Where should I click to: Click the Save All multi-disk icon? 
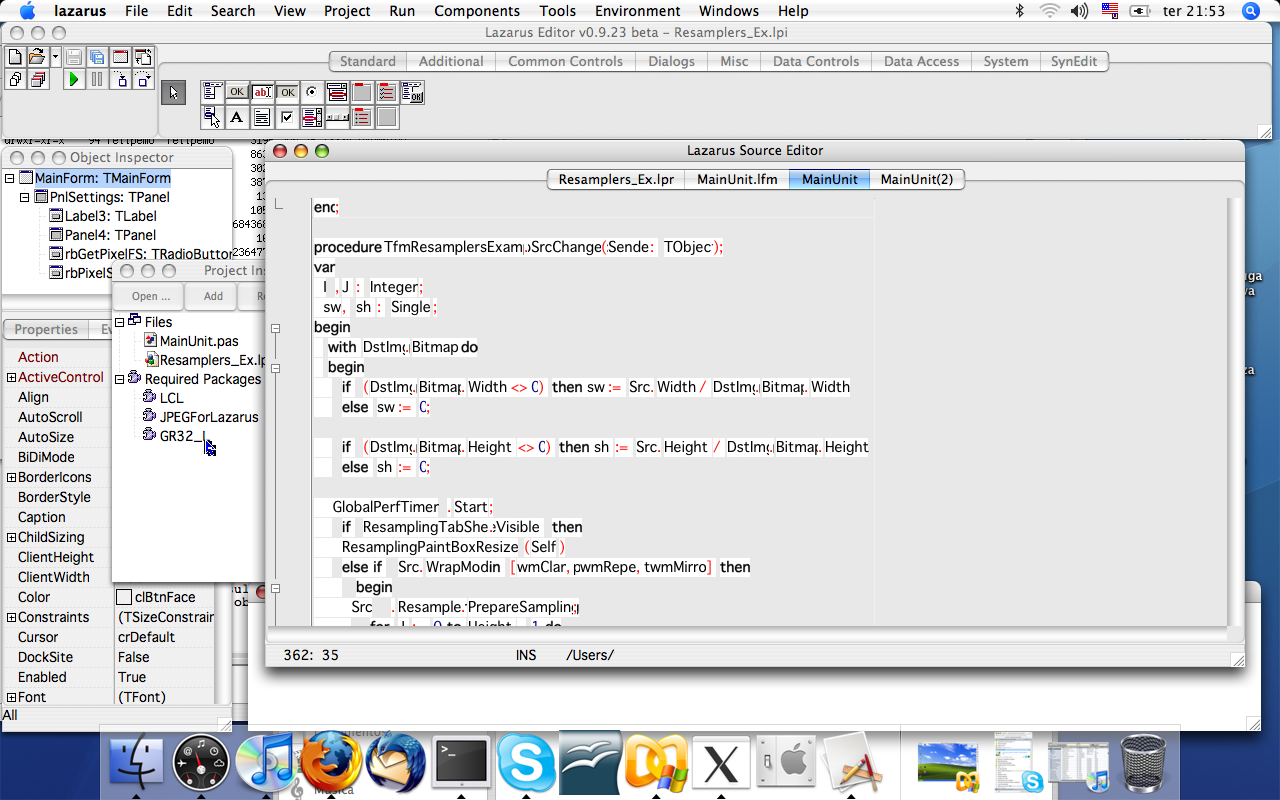[x=97, y=57]
